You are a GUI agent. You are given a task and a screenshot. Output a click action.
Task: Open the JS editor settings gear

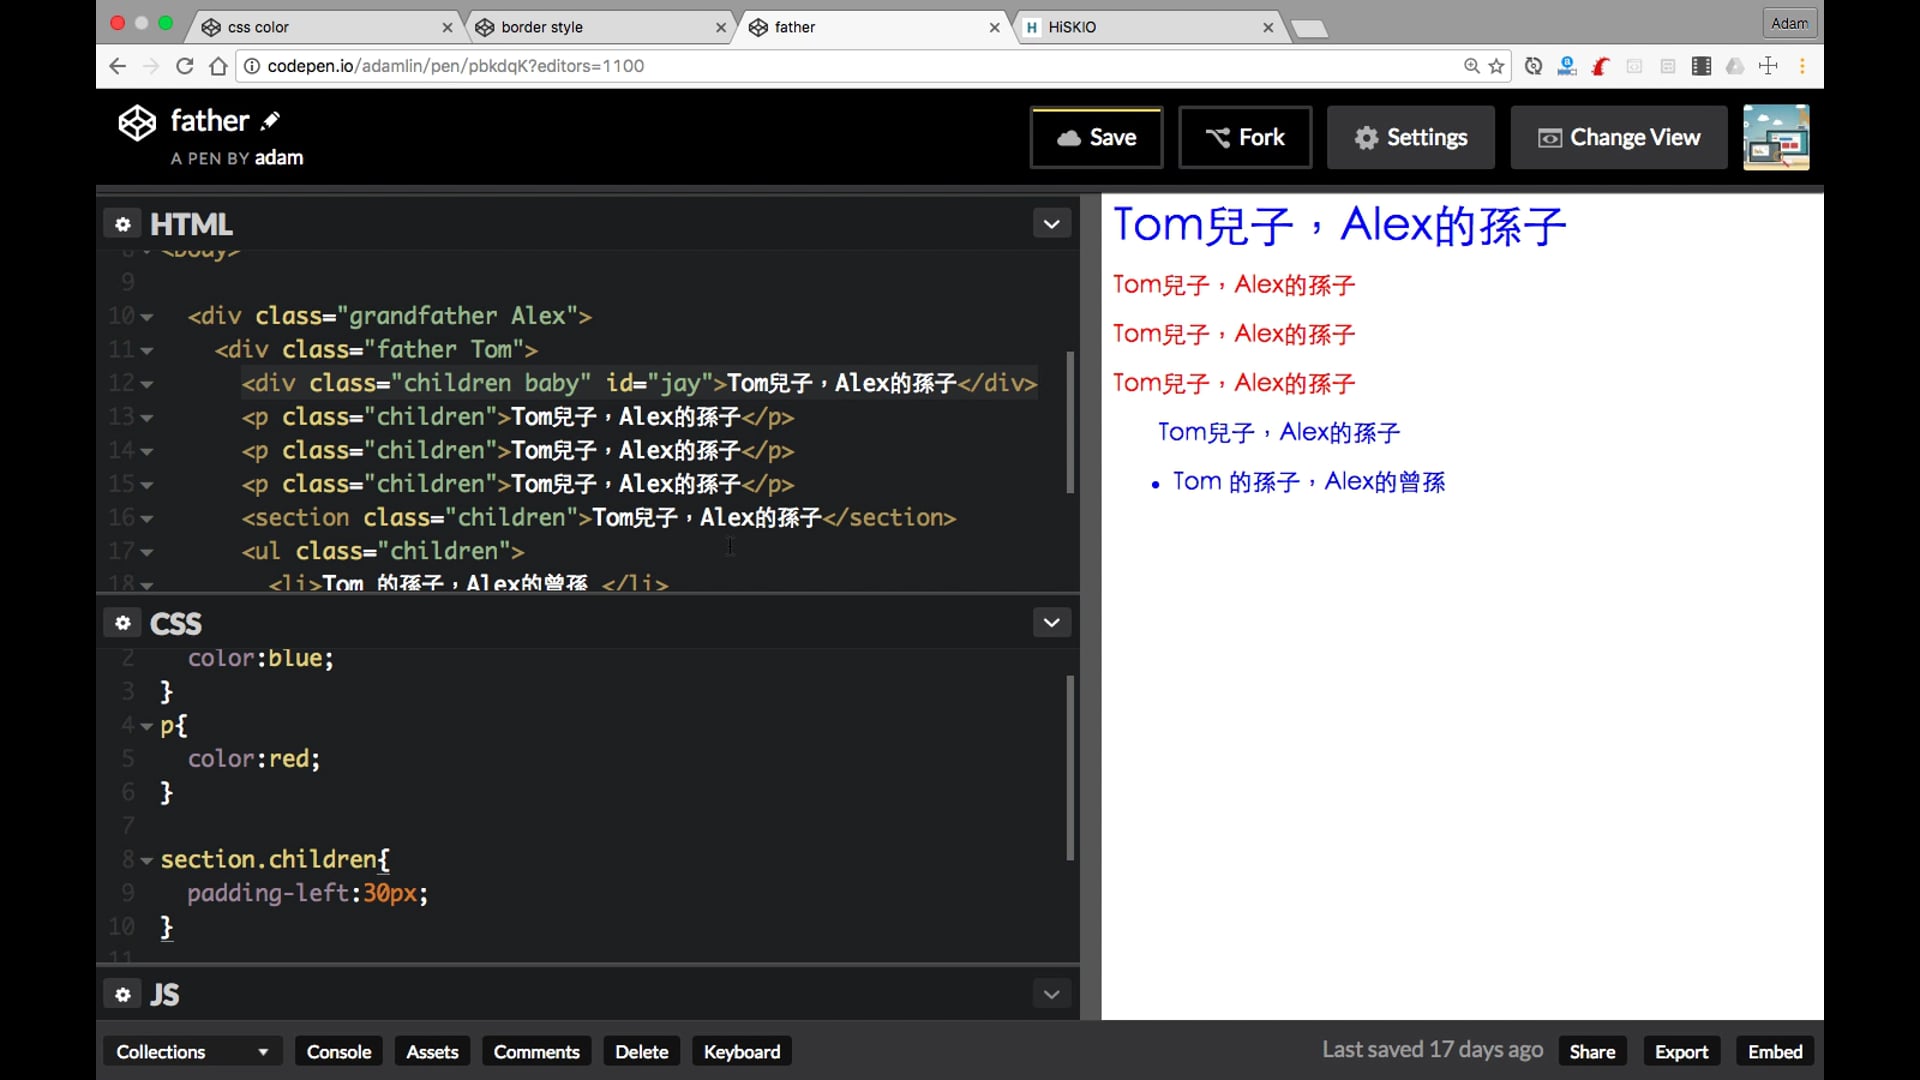(x=123, y=994)
